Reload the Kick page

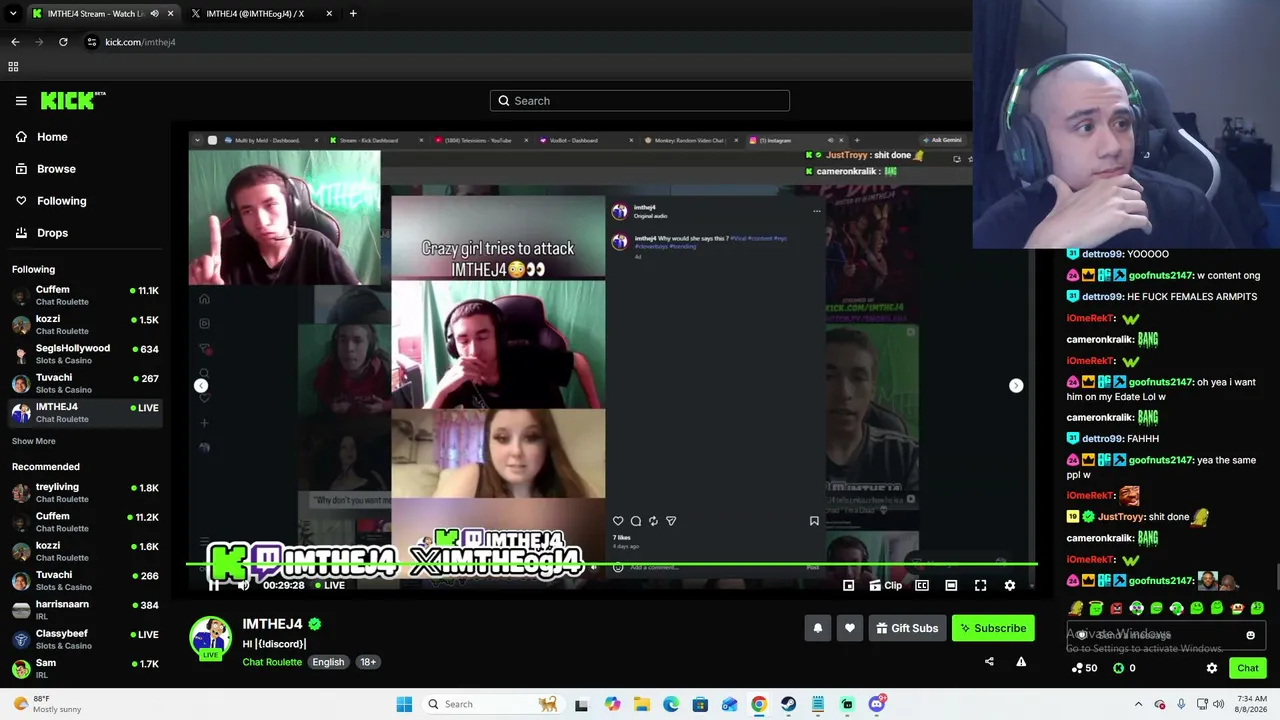(x=63, y=42)
